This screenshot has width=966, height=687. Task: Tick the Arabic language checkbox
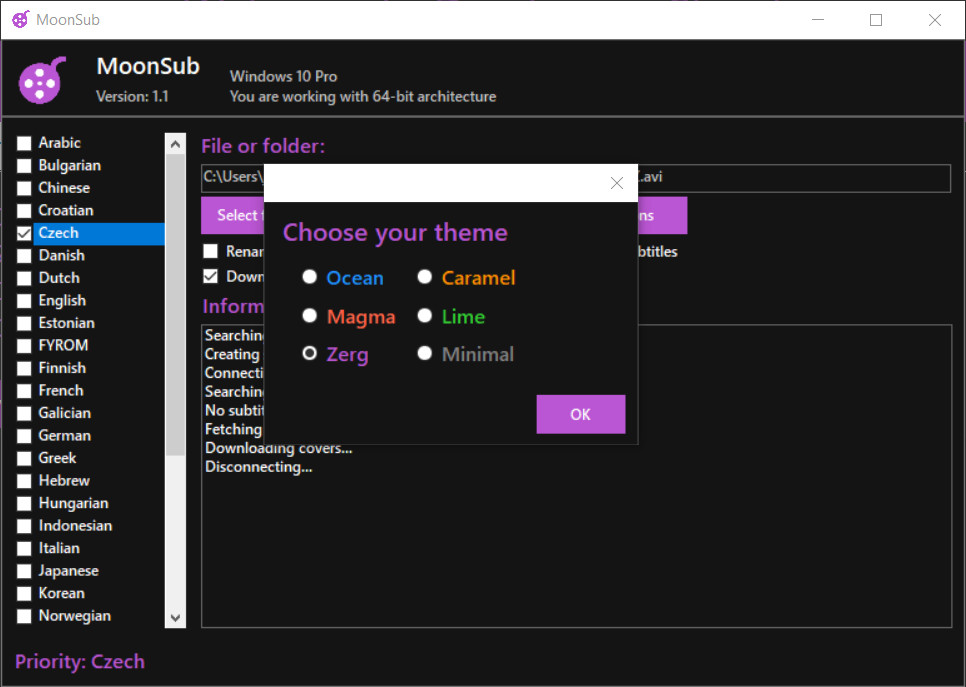24,143
